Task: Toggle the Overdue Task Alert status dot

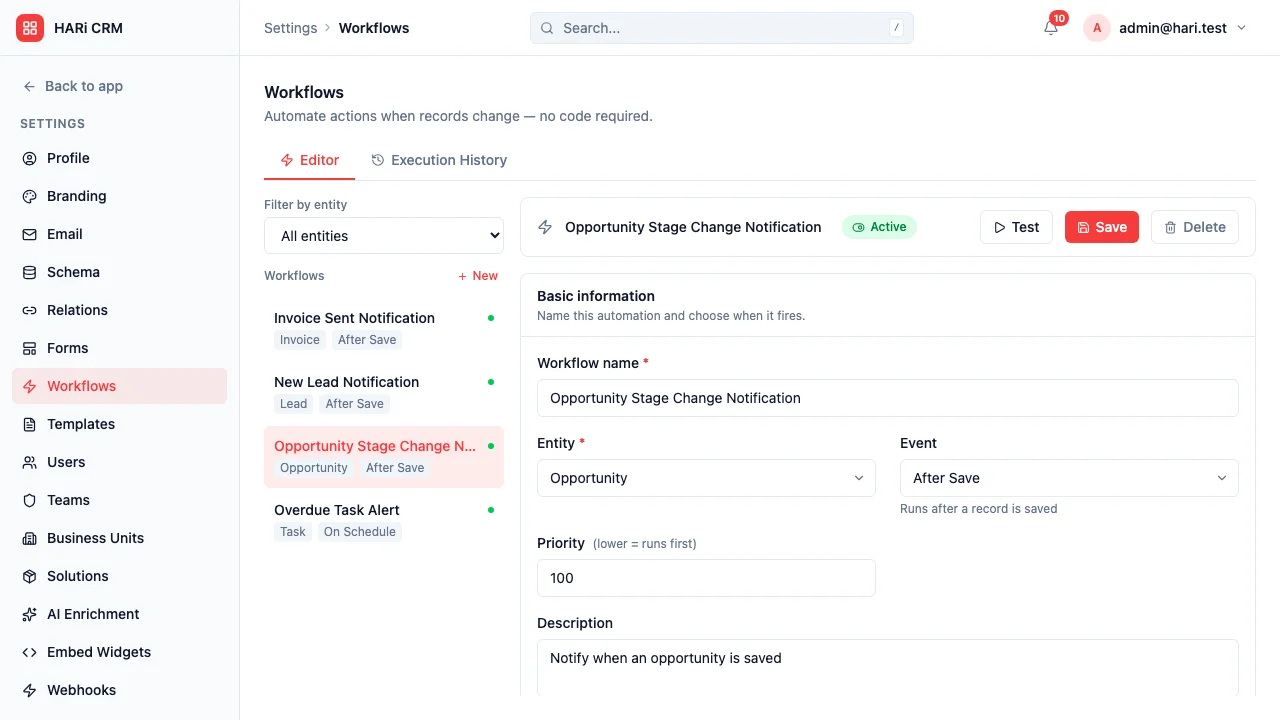Action: click(490, 509)
